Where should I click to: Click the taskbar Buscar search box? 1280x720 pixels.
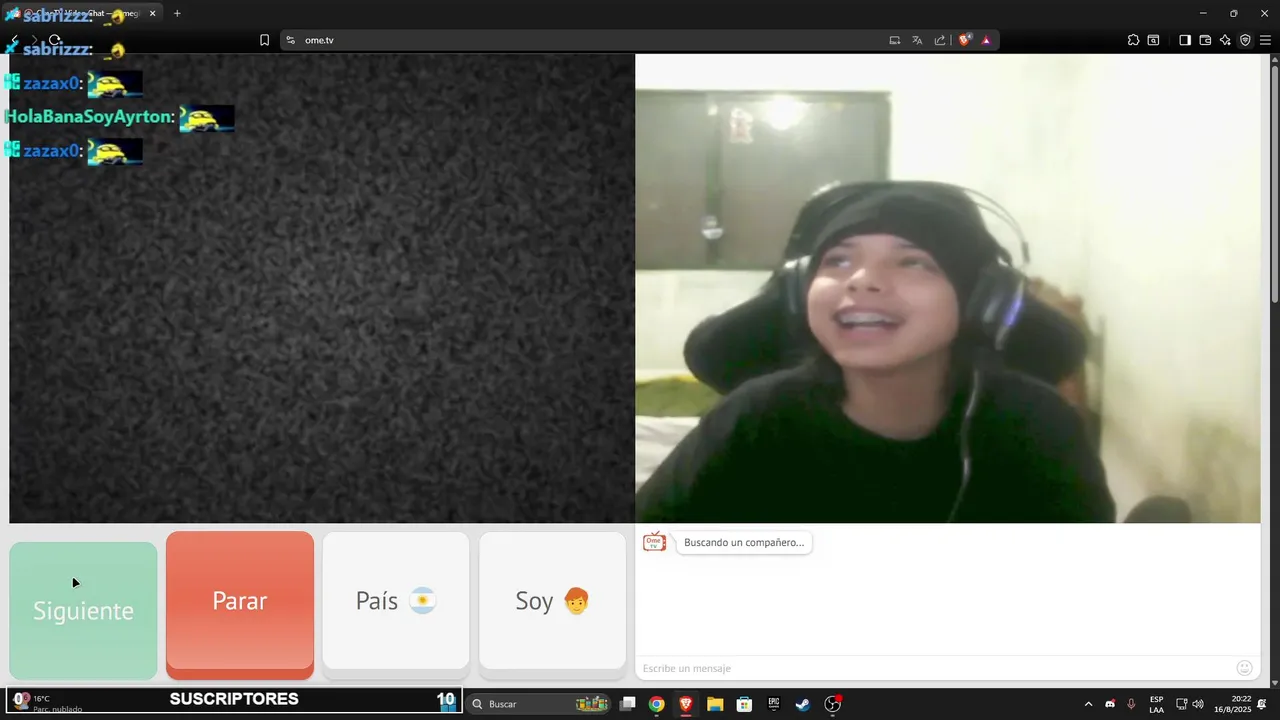[539, 704]
